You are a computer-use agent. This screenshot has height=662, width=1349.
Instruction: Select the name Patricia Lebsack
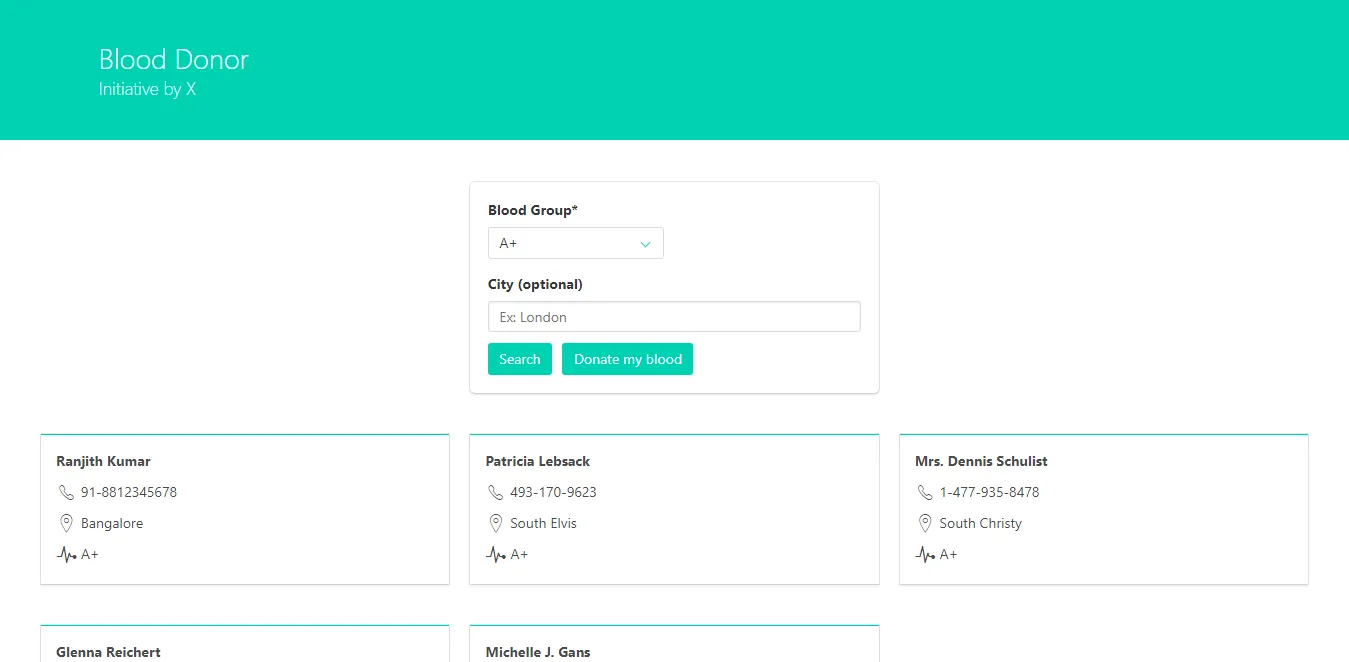(538, 461)
